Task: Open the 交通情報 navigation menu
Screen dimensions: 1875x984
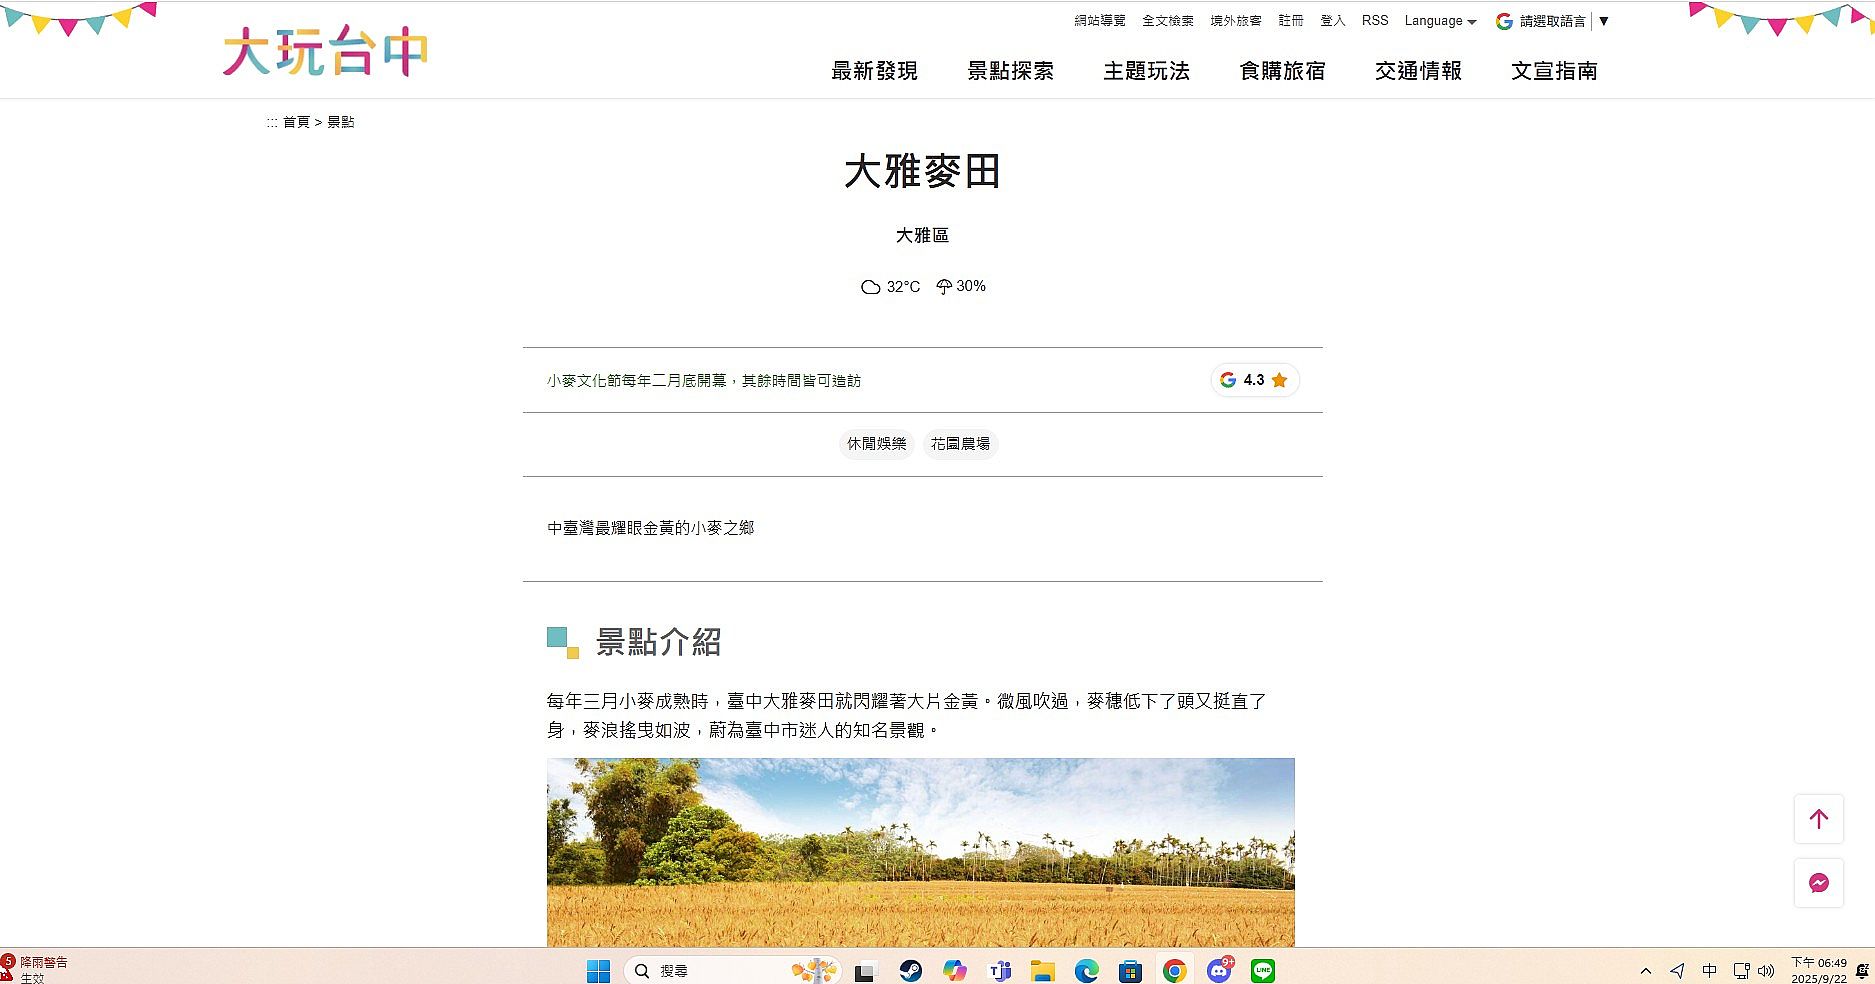Action: click(1418, 71)
